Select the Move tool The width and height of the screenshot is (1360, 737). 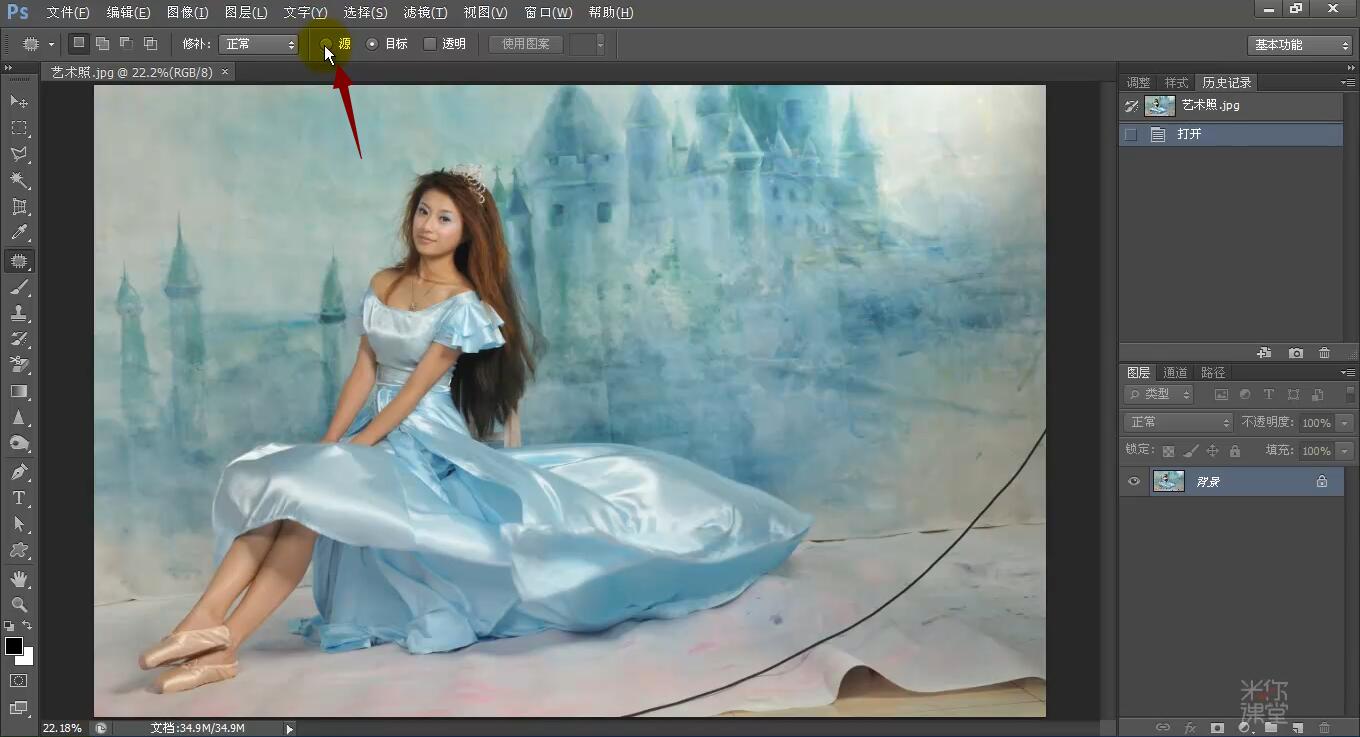coord(19,102)
